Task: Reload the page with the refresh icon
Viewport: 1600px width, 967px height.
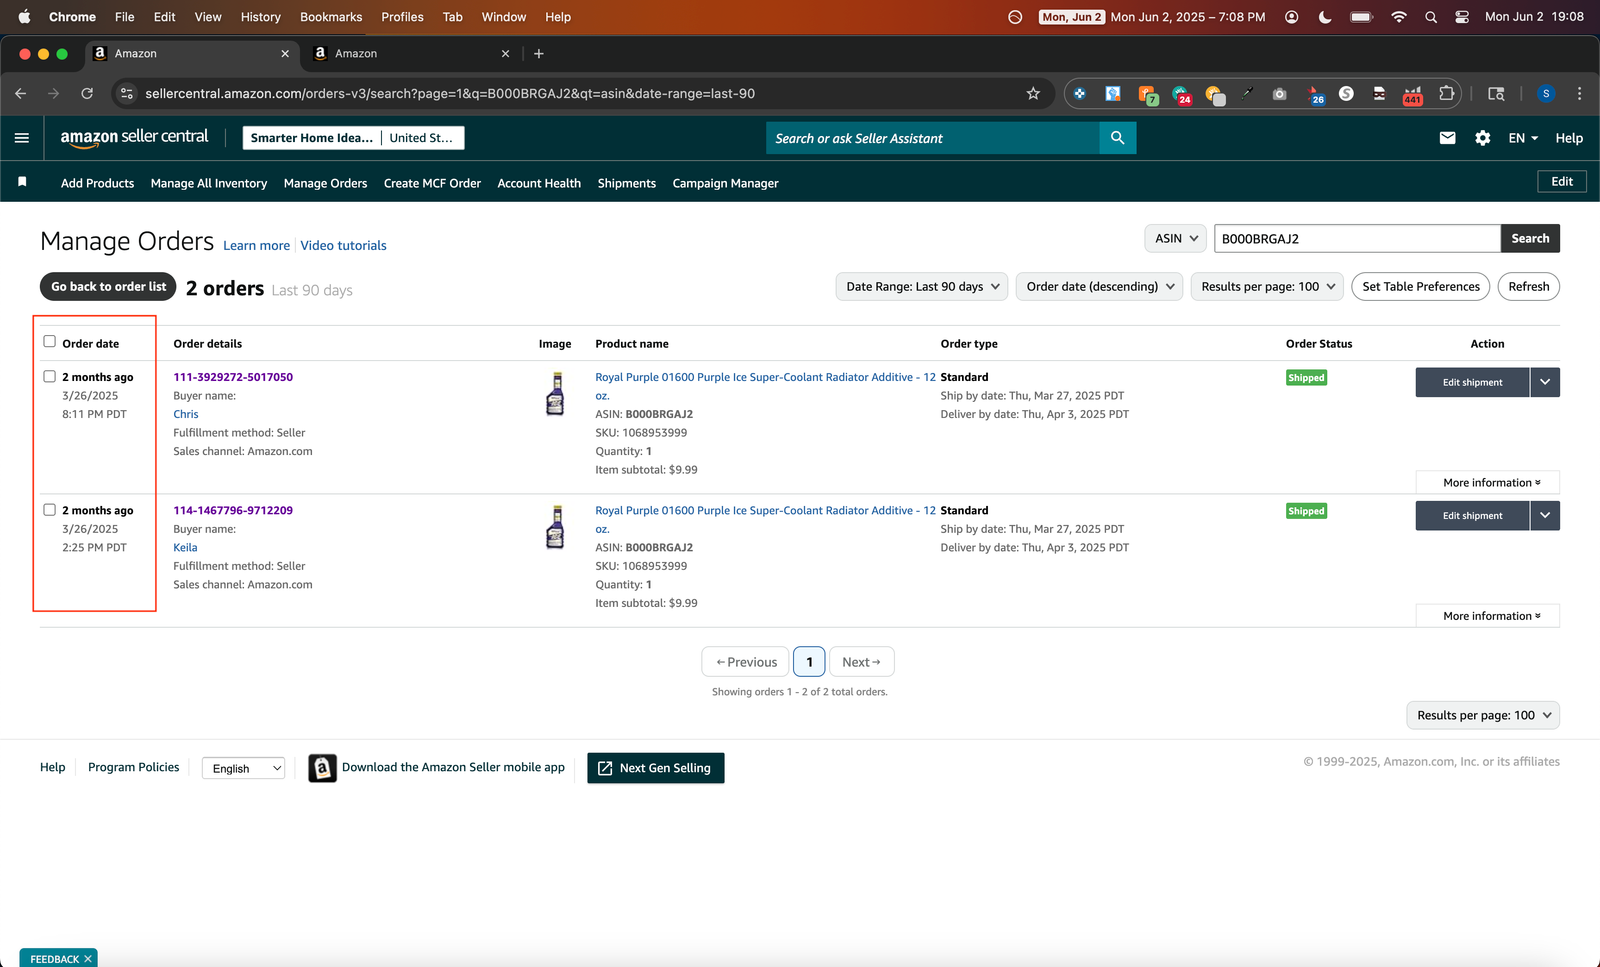Action: pos(87,93)
